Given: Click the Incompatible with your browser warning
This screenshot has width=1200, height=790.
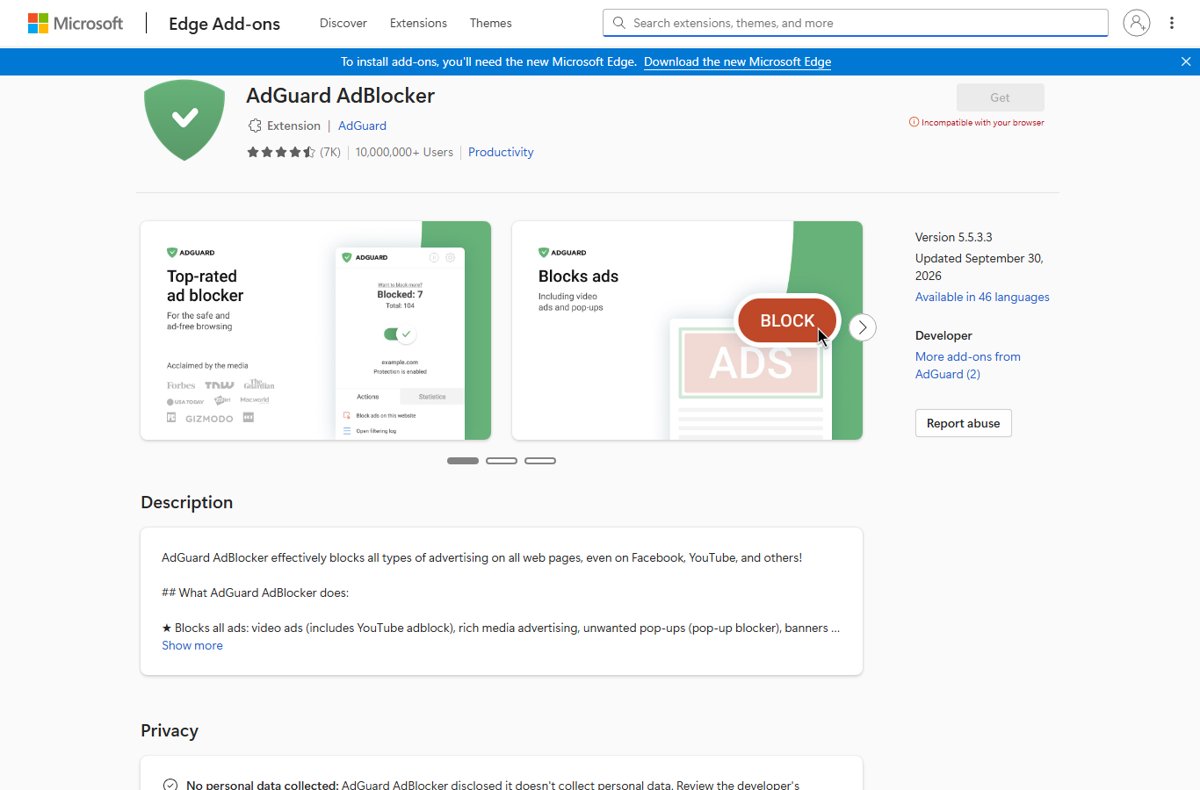Looking at the screenshot, I should point(976,122).
